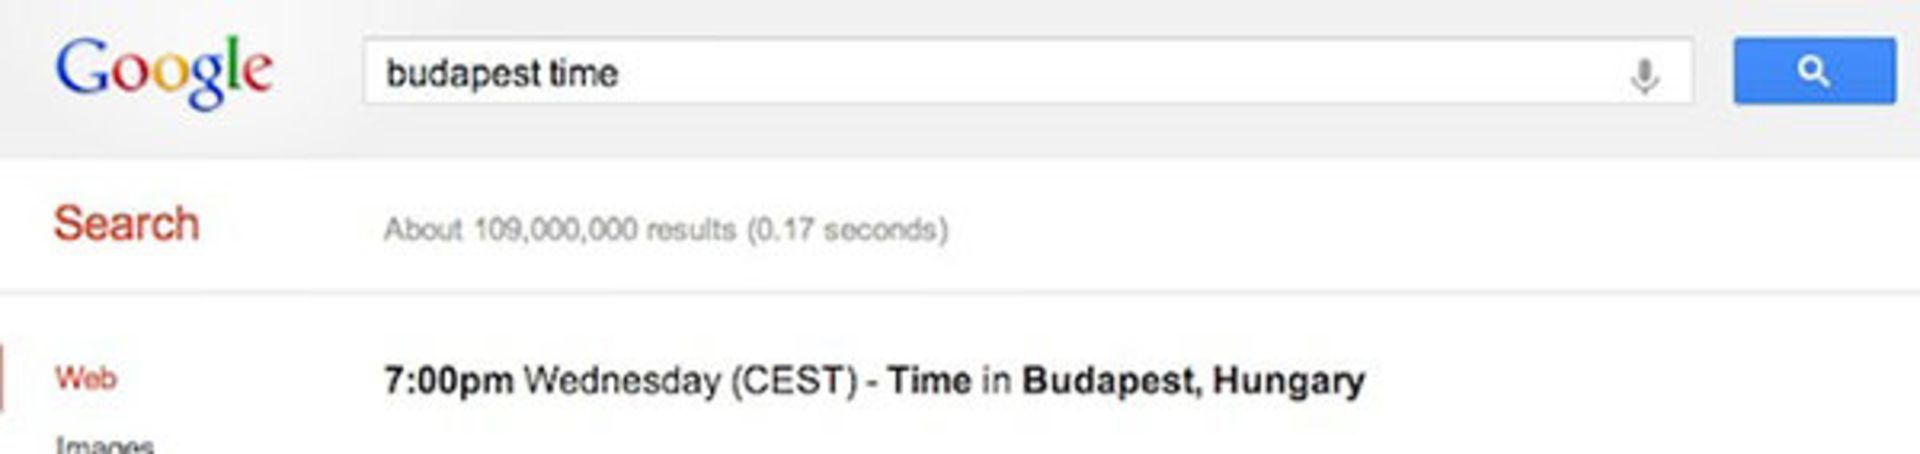Click empty space inside the search field
The width and height of the screenshot is (1920, 454).
tap(1100, 72)
